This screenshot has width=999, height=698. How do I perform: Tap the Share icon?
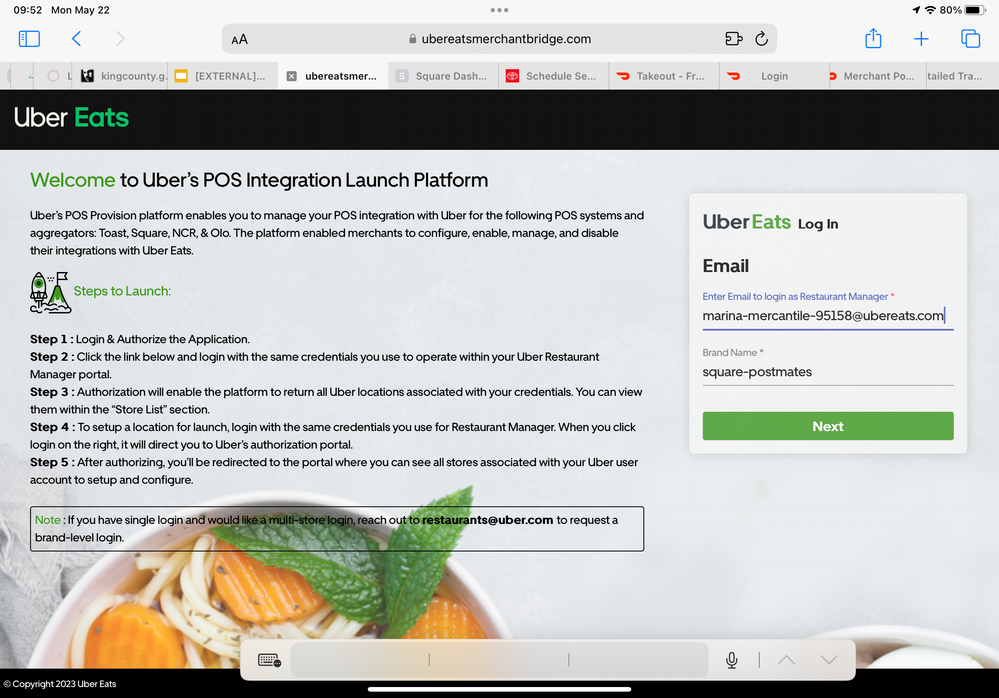(873, 39)
